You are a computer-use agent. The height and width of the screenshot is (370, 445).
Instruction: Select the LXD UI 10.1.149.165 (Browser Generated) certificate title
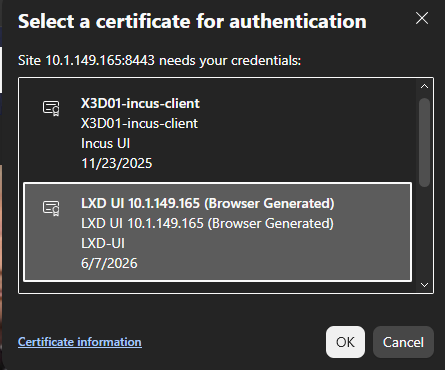pos(208,203)
